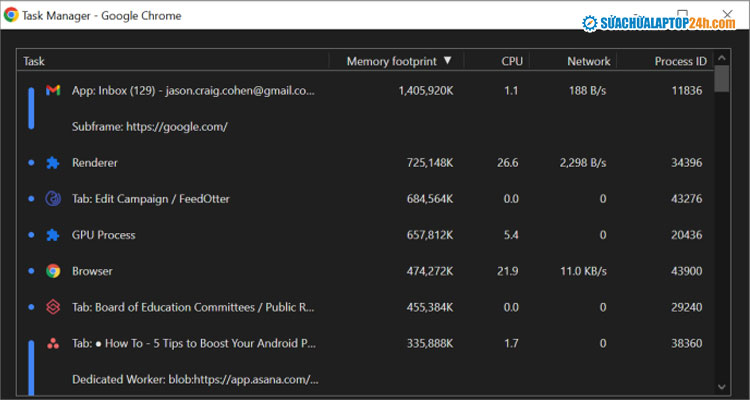Select the Tab: Edit Campaign / FeedOtter row

coord(150,199)
